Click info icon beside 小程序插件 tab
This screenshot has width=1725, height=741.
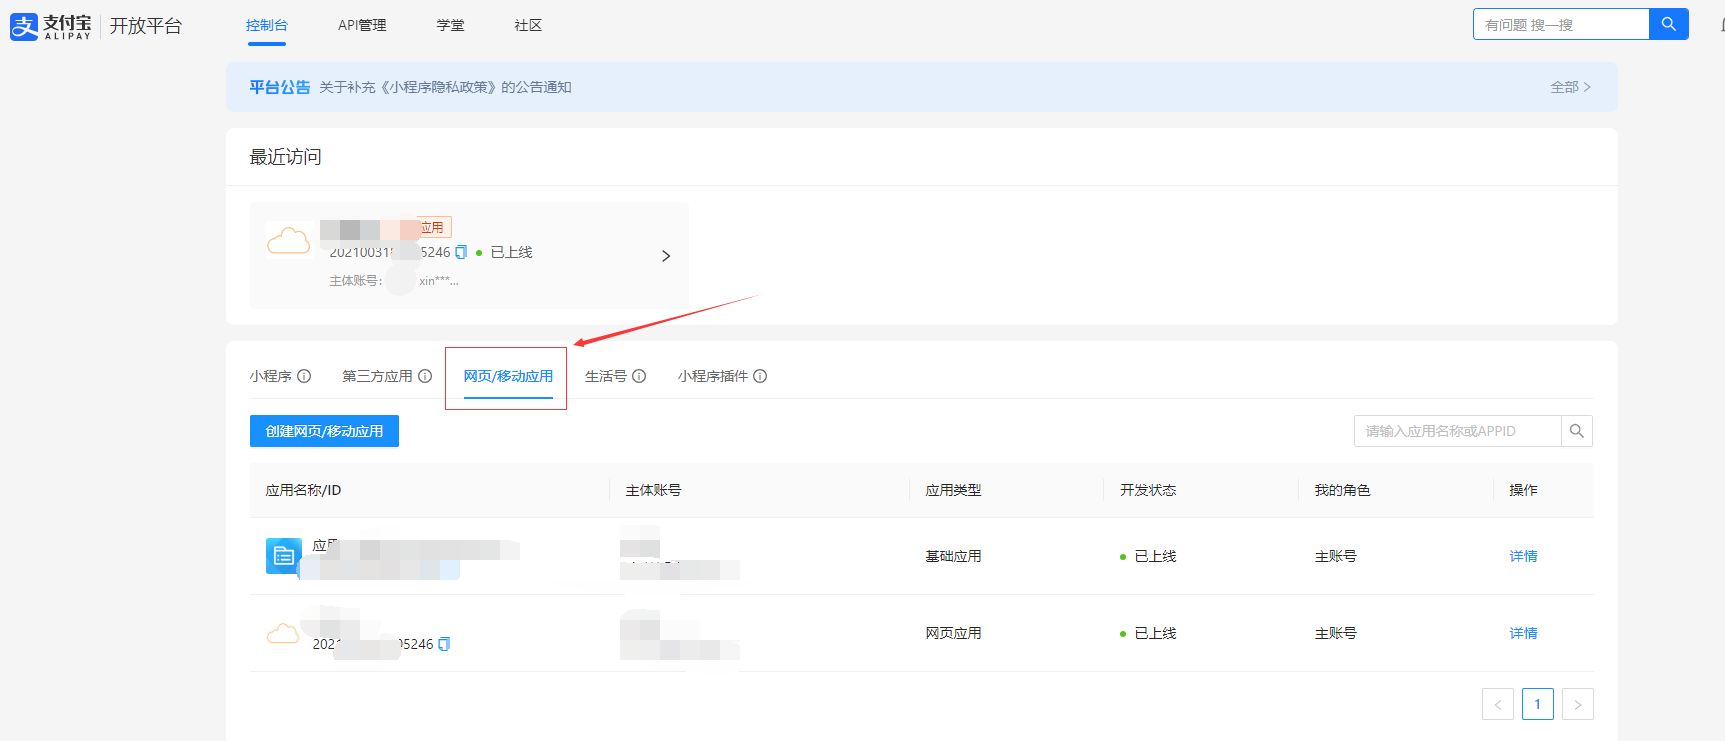[760, 376]
